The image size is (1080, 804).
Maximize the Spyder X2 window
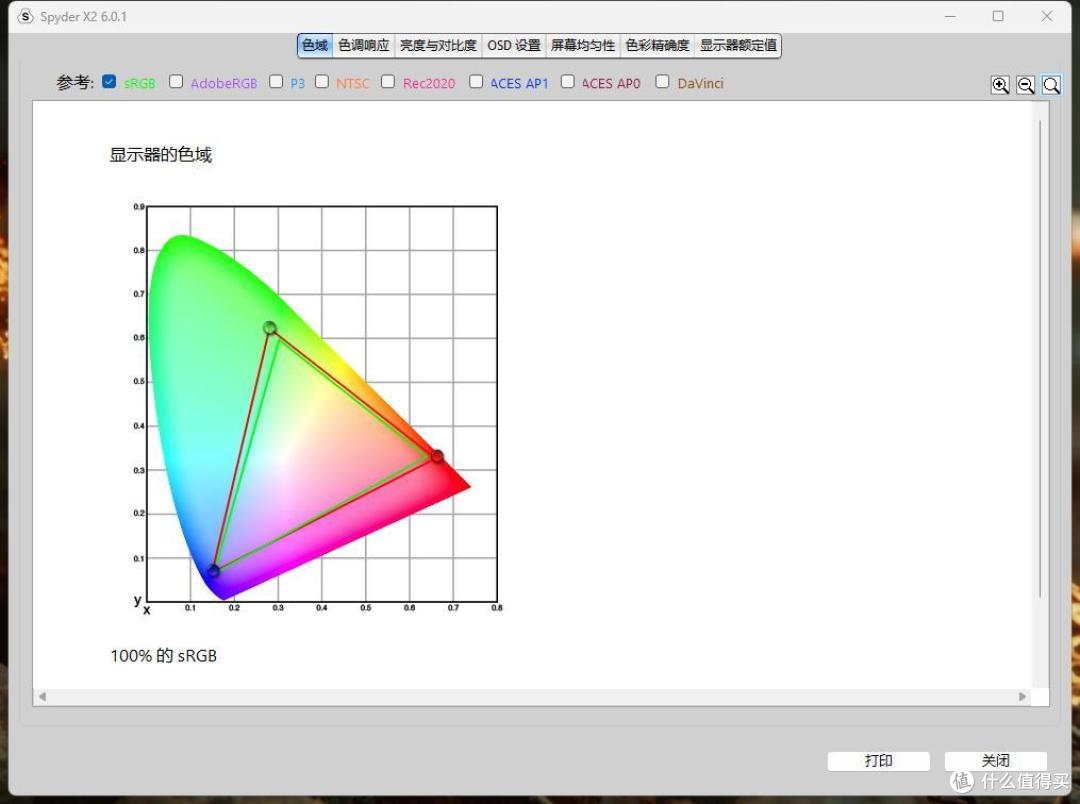click(x=998, y=16)
